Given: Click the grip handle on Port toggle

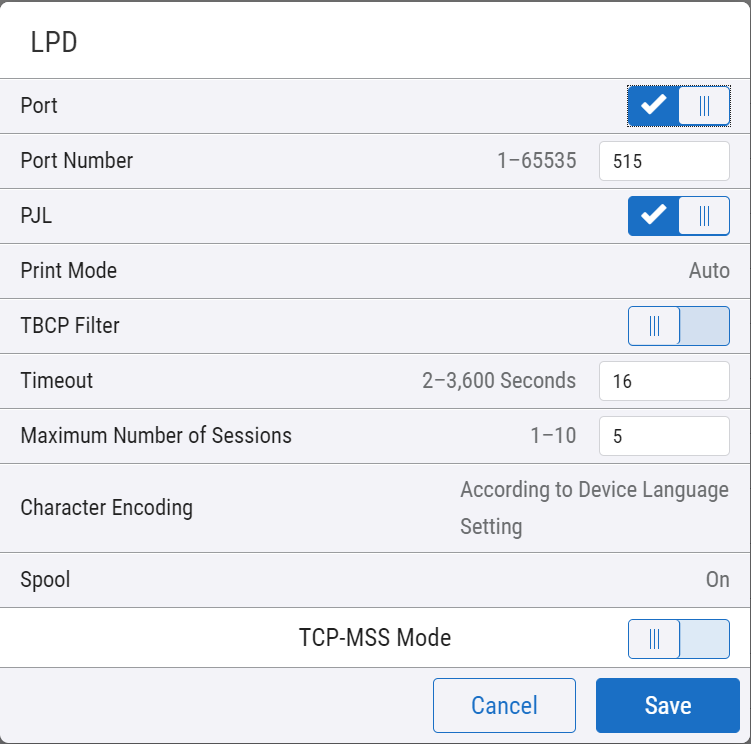Looking at the screenshot, I should pos(704,106).
